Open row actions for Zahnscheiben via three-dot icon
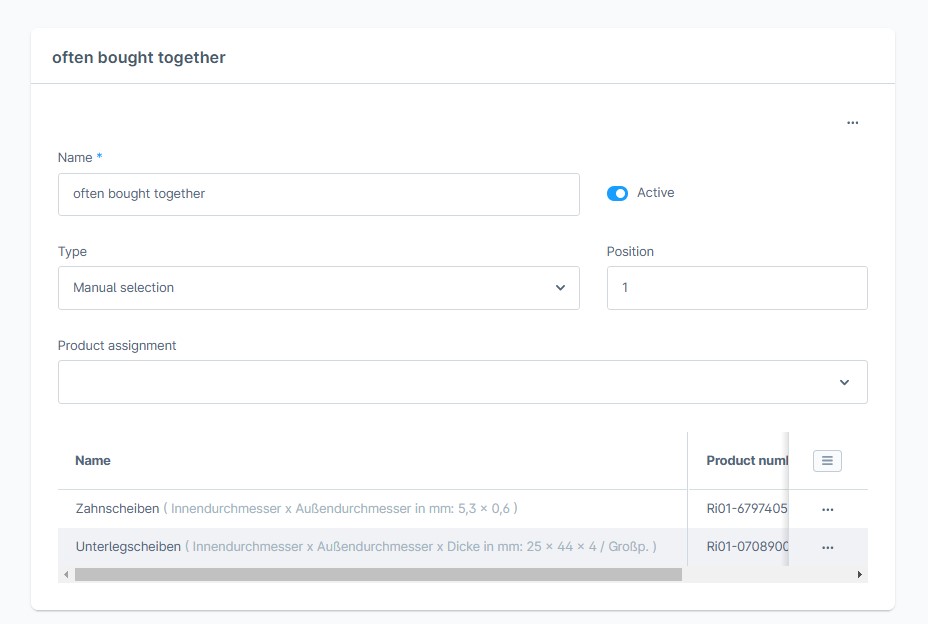Screen dimensions: 928x624 point(827,509)
